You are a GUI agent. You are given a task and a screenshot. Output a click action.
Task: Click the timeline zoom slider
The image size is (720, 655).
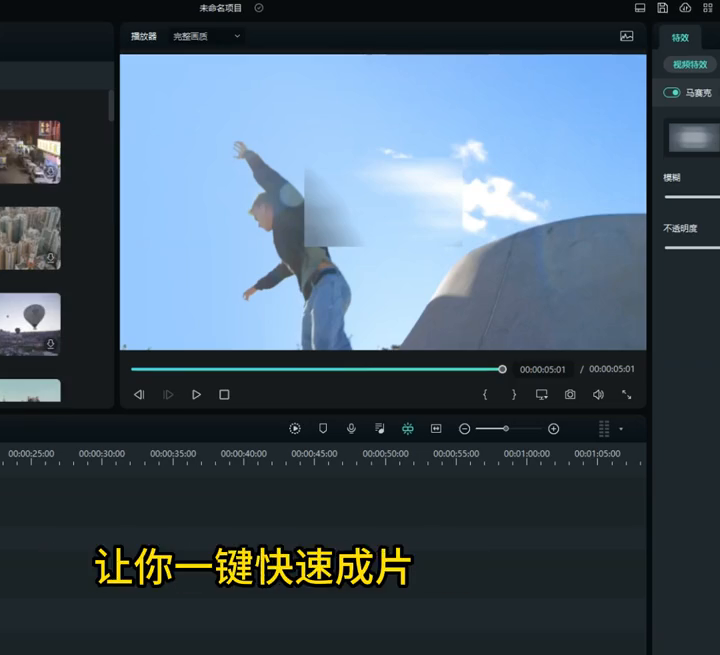pos(507,428)
